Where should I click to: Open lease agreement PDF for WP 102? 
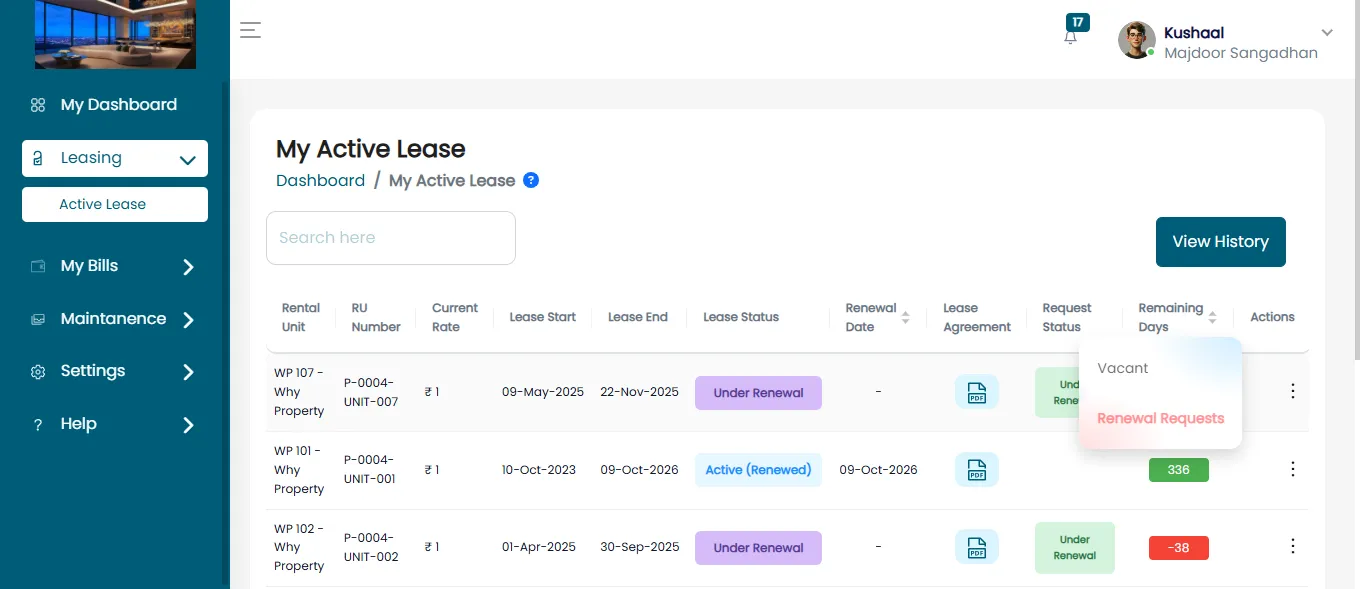(x=976, y=547)
